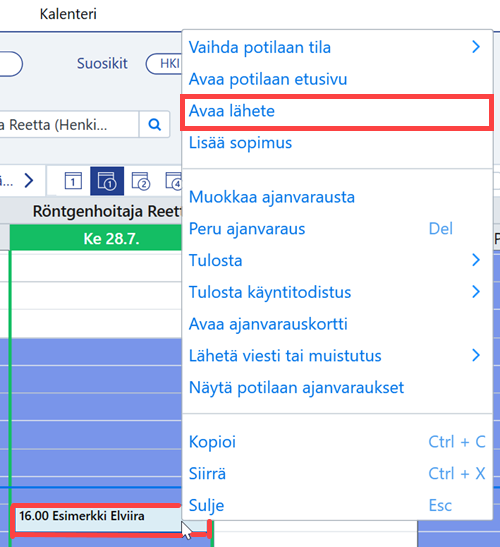Open the Tulosta submenu

point(337,261)
